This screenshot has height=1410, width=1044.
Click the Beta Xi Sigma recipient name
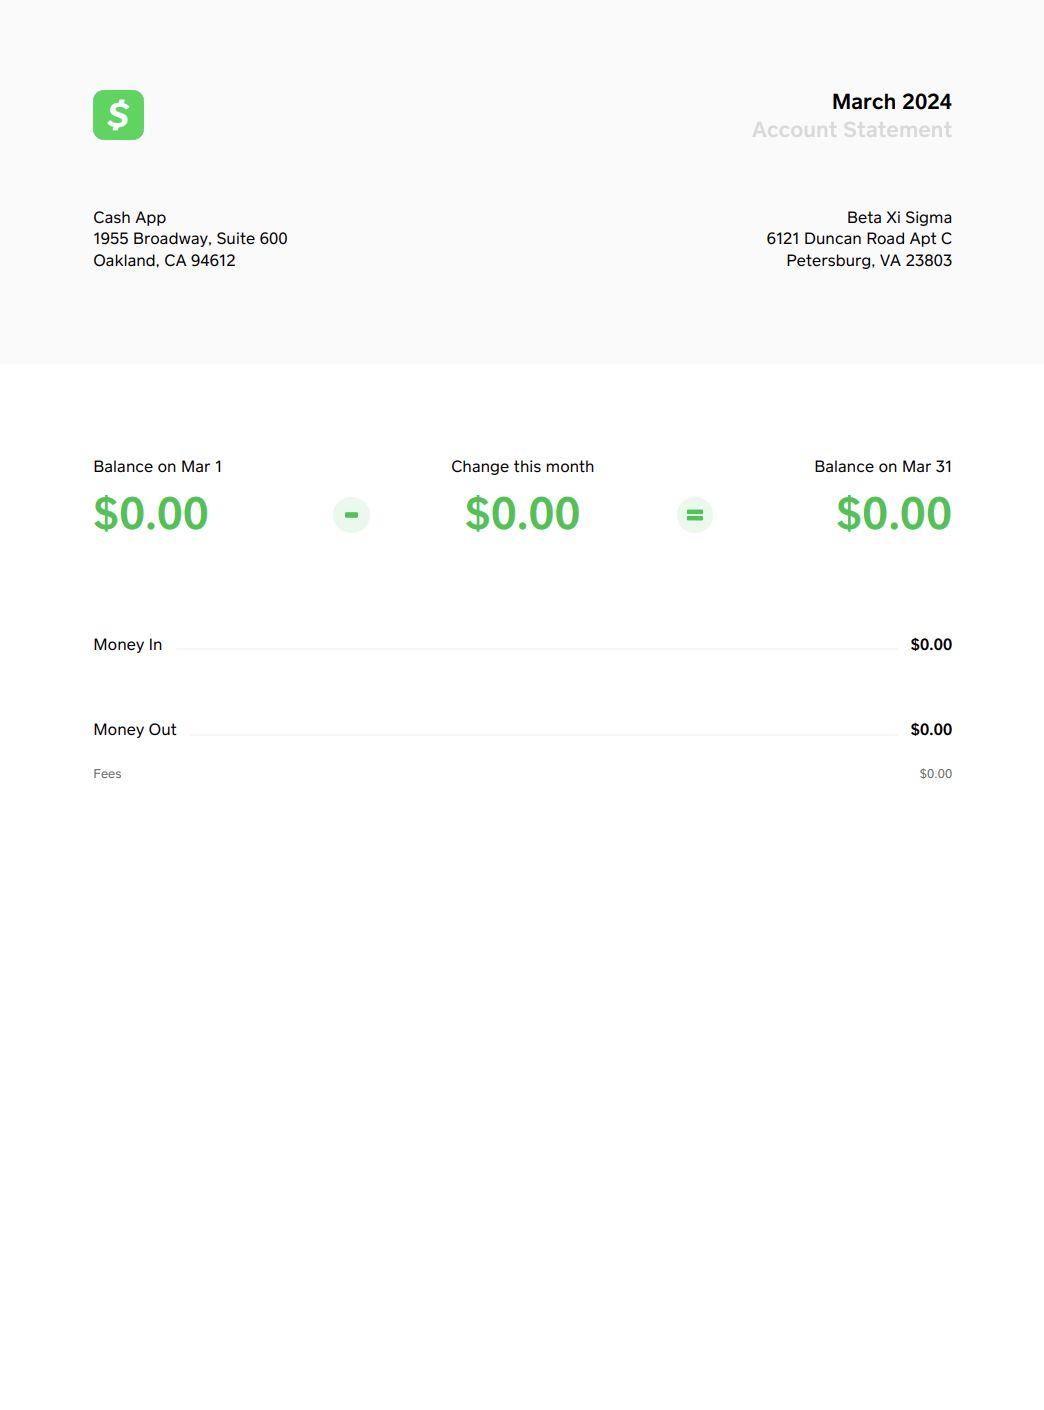[899, 218]
